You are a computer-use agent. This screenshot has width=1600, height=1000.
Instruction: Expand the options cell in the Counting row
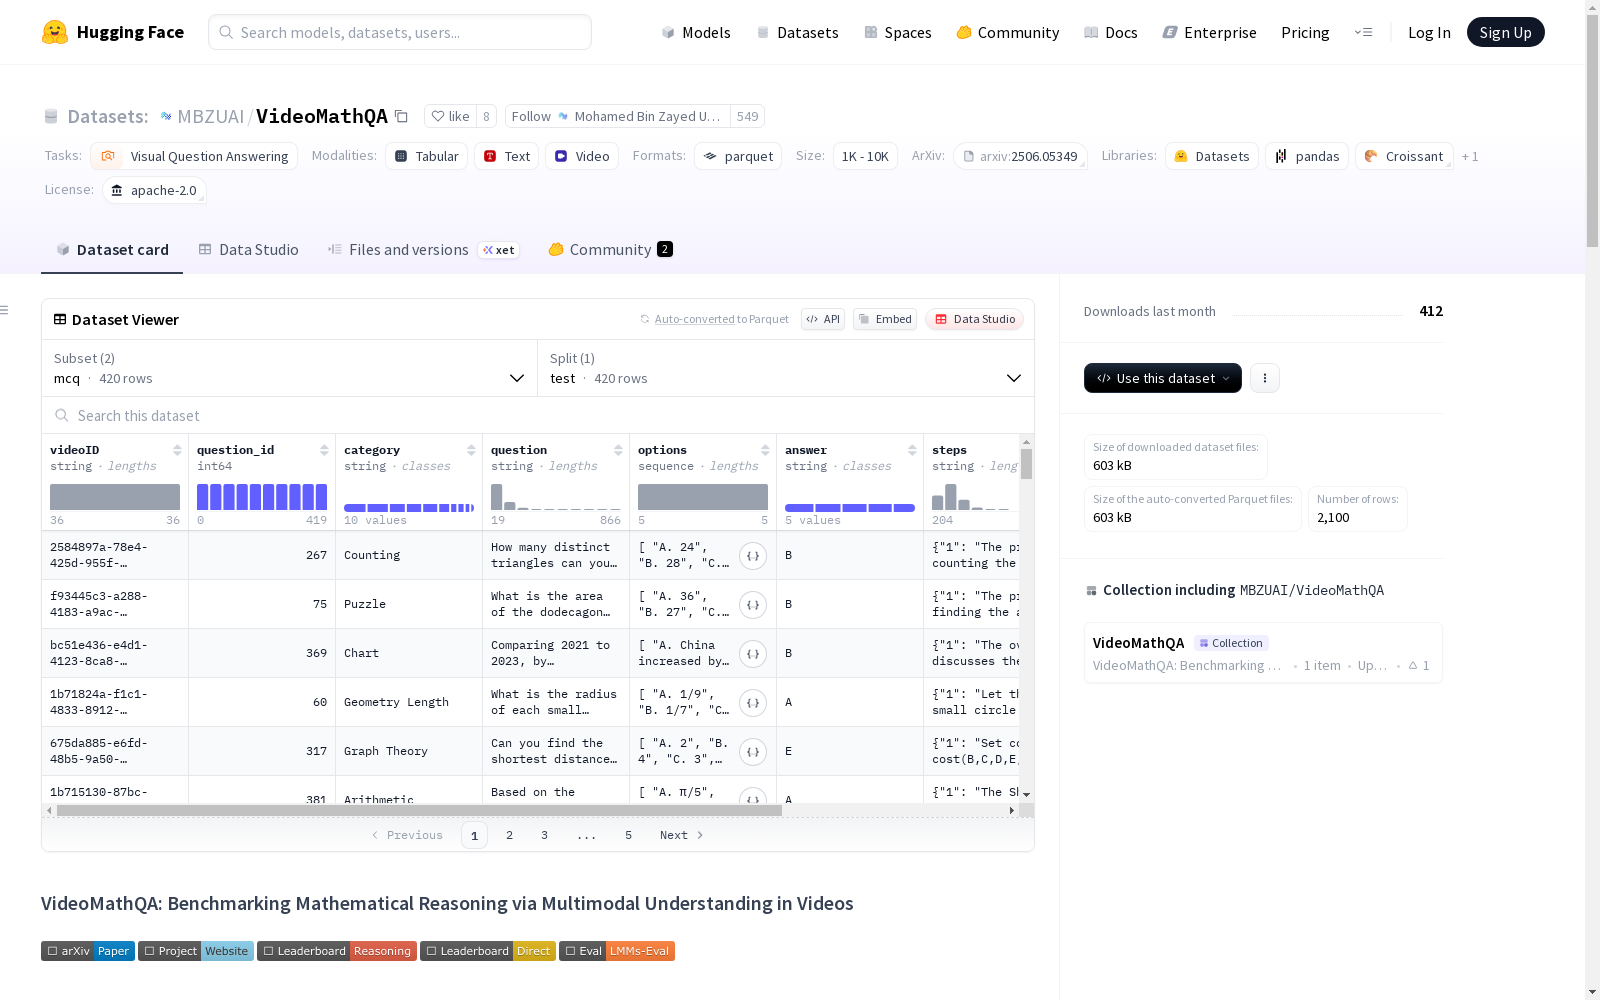click(753, 556)
